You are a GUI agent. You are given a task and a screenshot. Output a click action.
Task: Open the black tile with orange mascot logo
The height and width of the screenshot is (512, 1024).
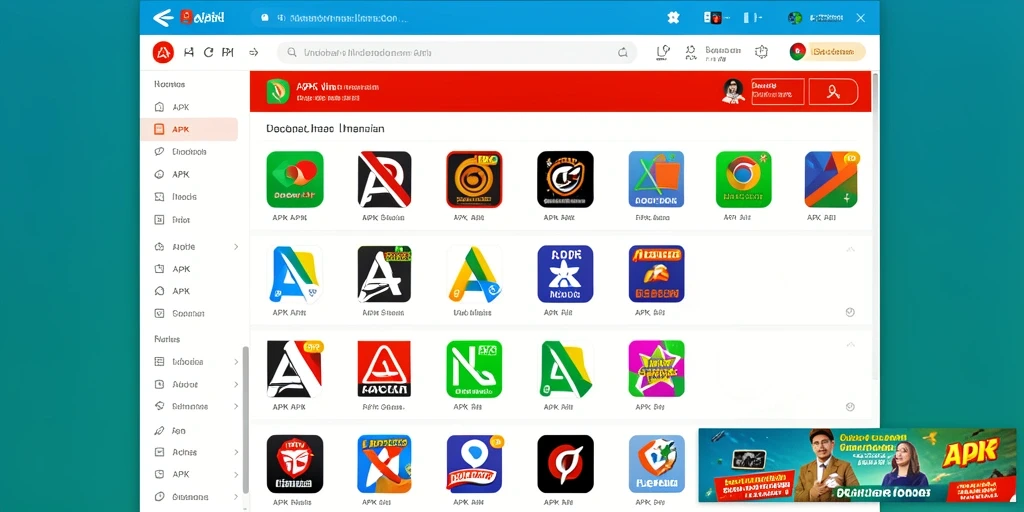pyautogui.click(x=566, y=180)
